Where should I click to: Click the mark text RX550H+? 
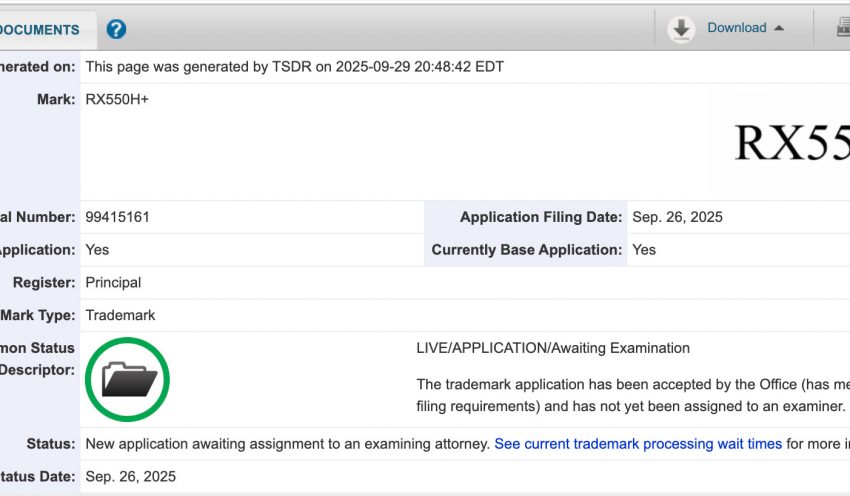[x=117, y=100]
